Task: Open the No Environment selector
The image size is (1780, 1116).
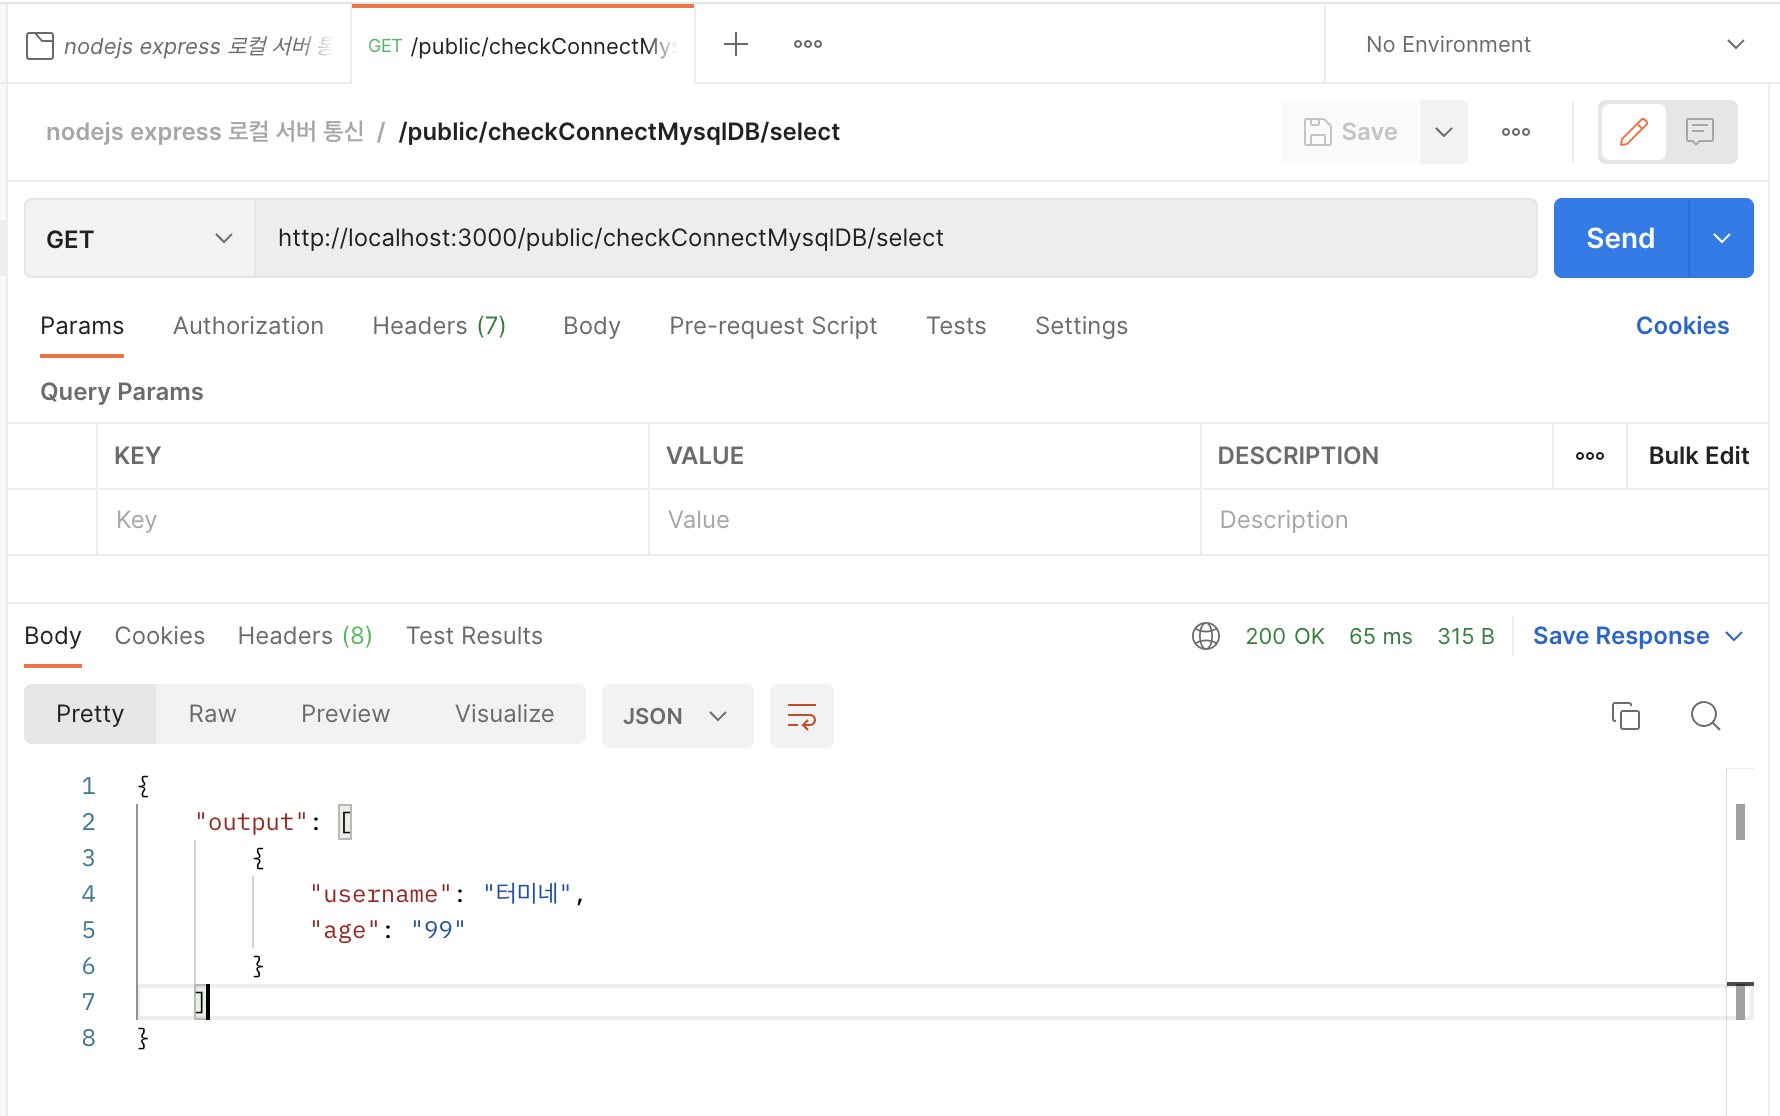Action: (1555, 45)
